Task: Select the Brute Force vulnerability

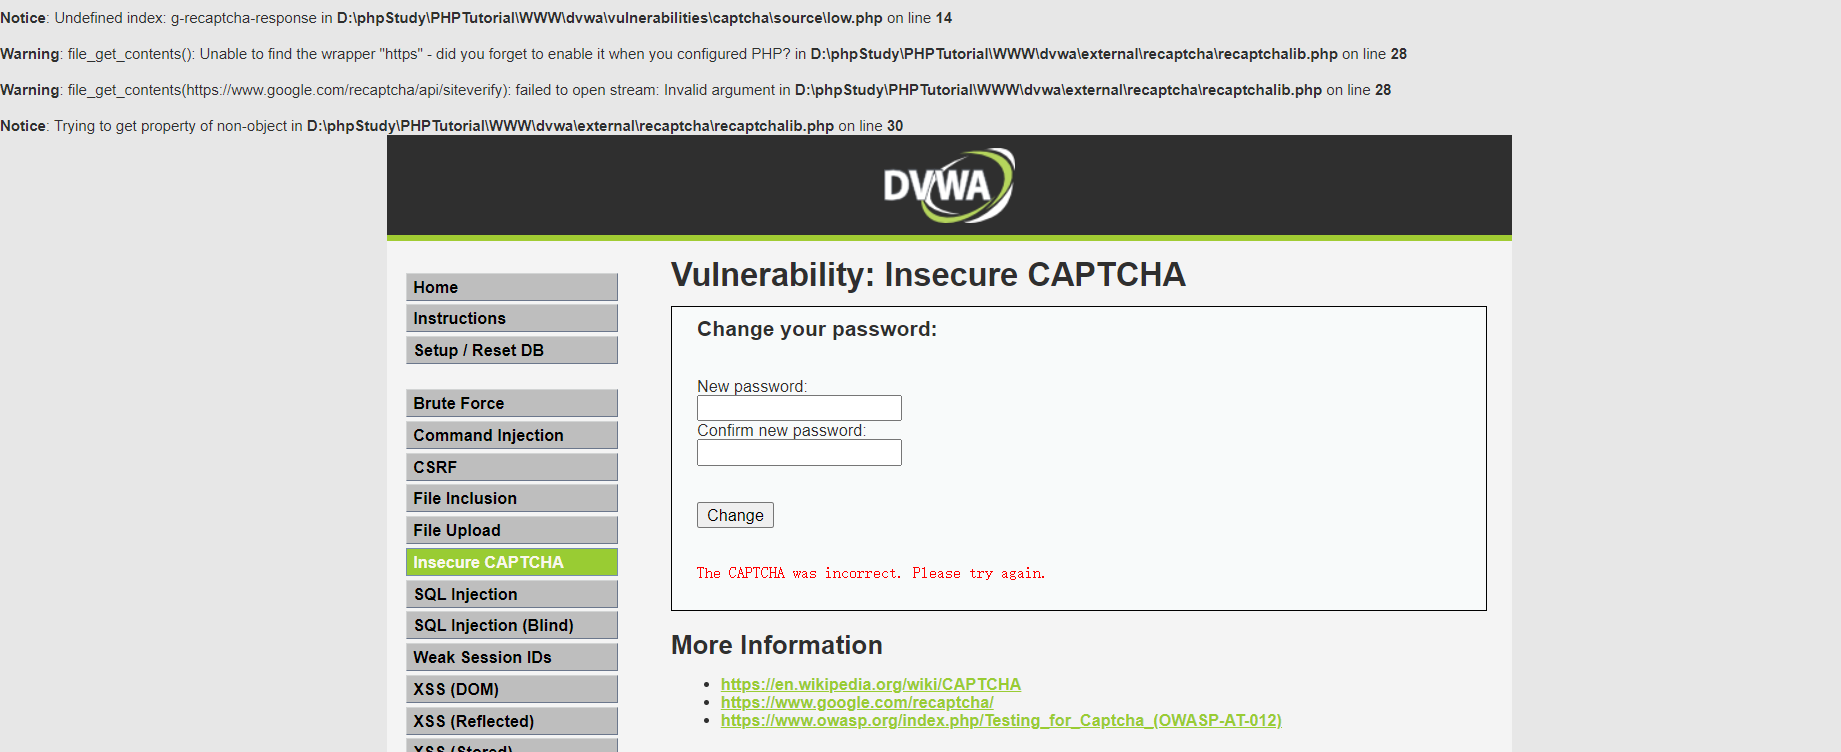Action: (511, 403)
